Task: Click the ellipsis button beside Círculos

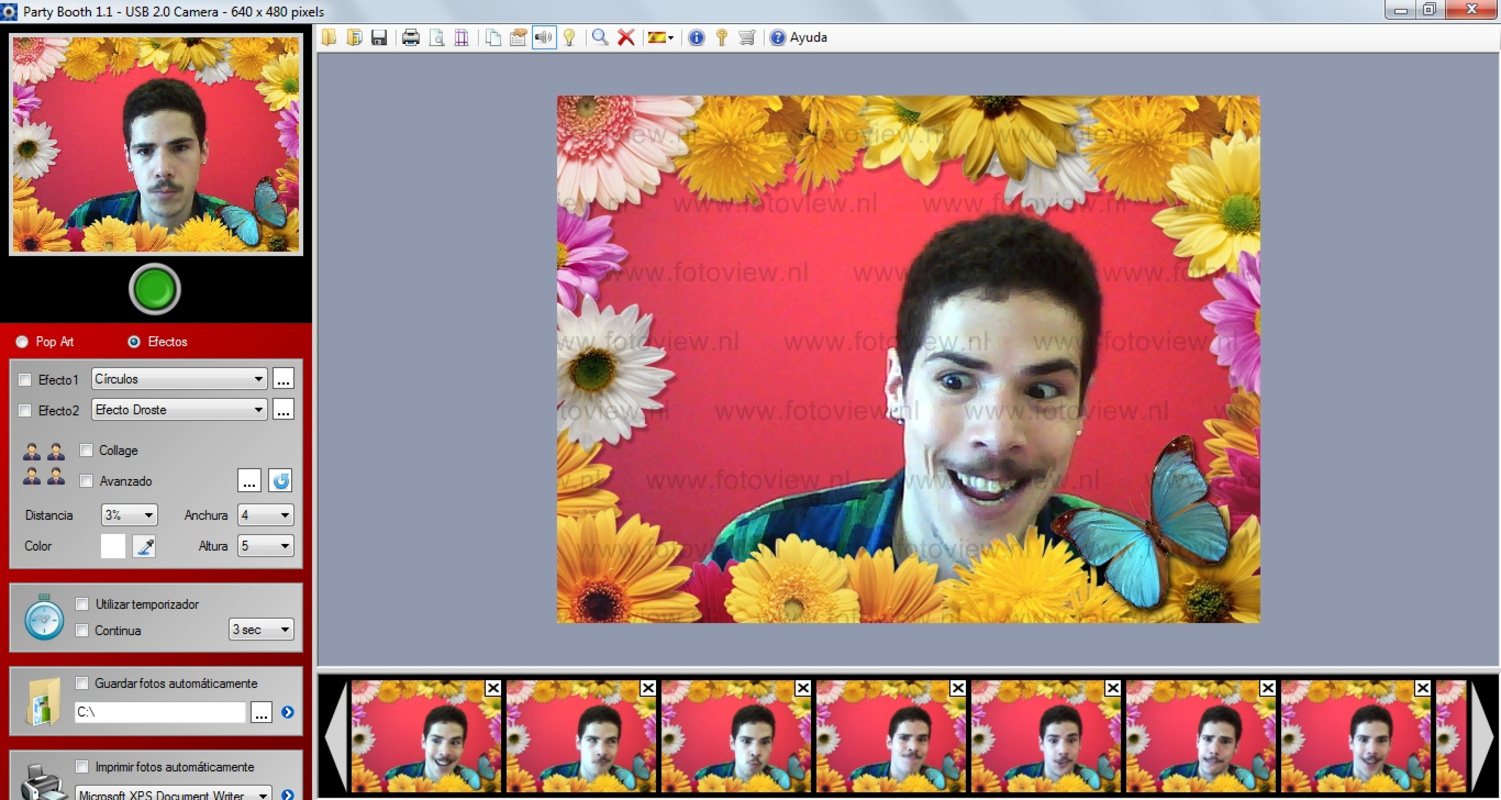Action: pos(283,379)
